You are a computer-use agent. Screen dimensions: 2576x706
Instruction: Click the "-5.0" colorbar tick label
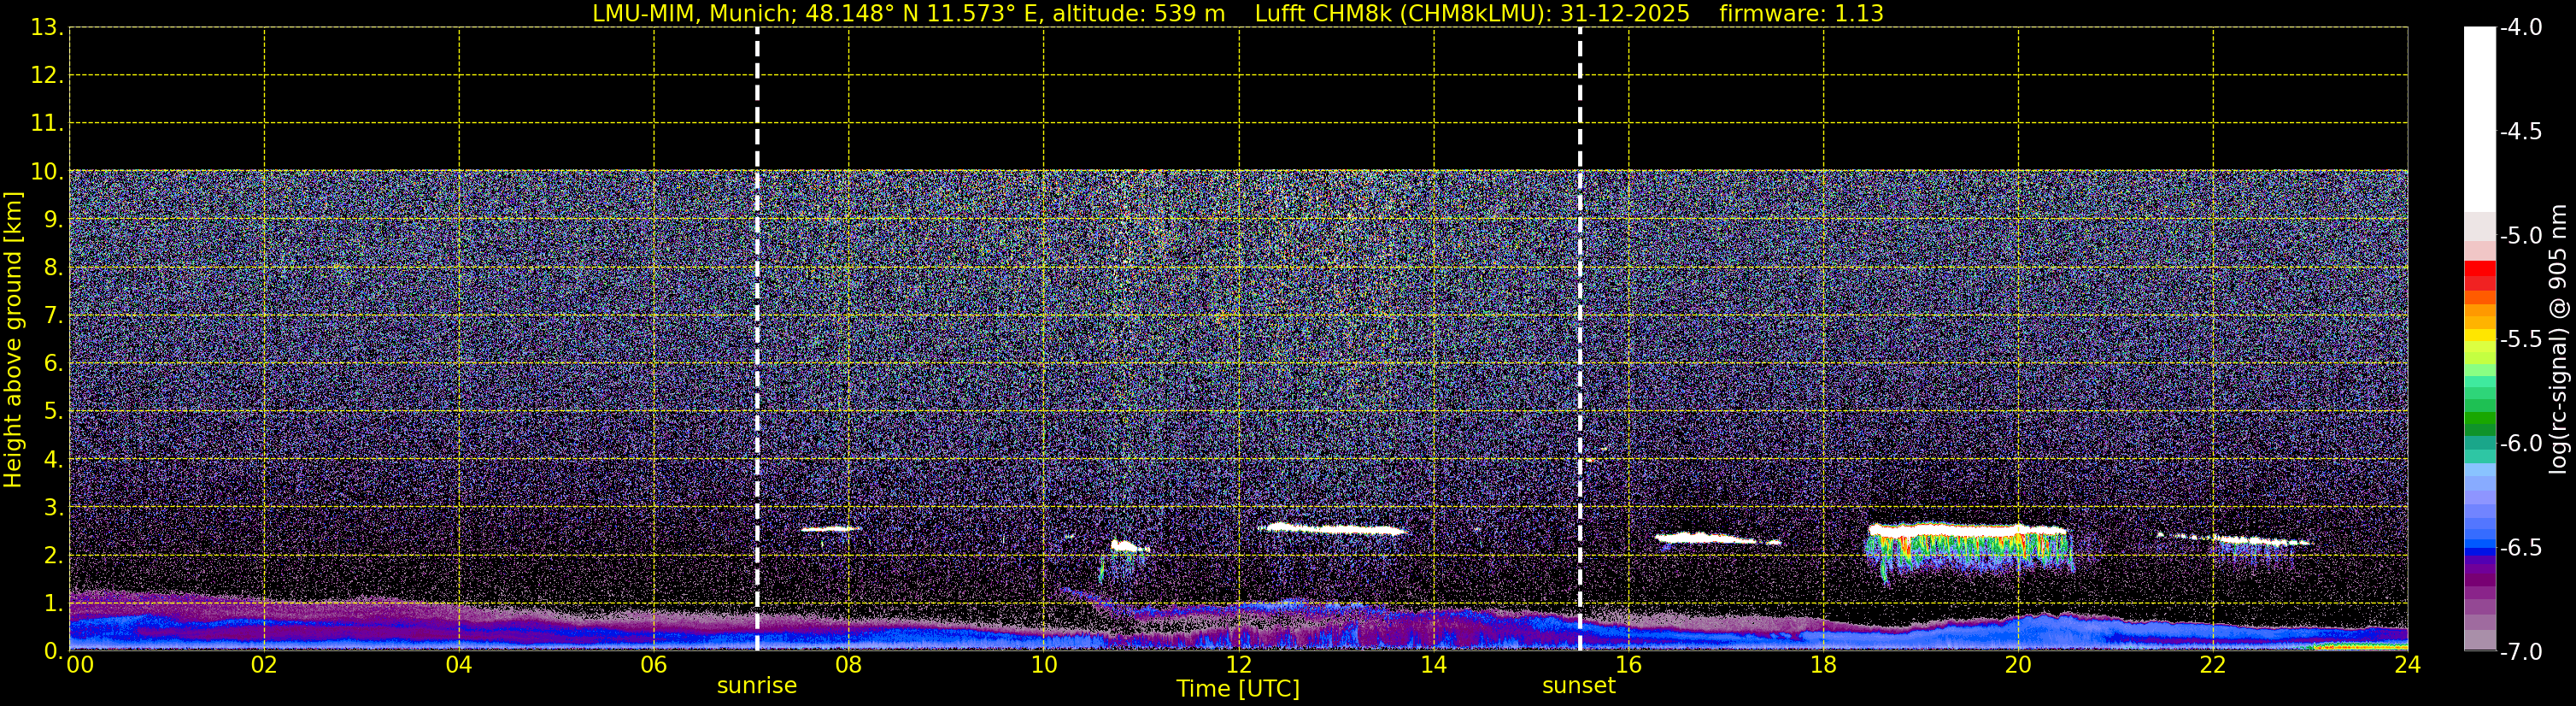[2520, 236]
